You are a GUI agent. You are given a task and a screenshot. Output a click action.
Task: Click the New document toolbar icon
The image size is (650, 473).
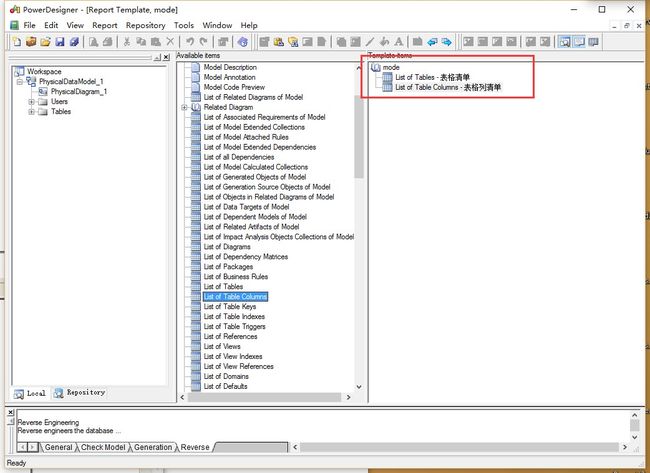point(17,42)
